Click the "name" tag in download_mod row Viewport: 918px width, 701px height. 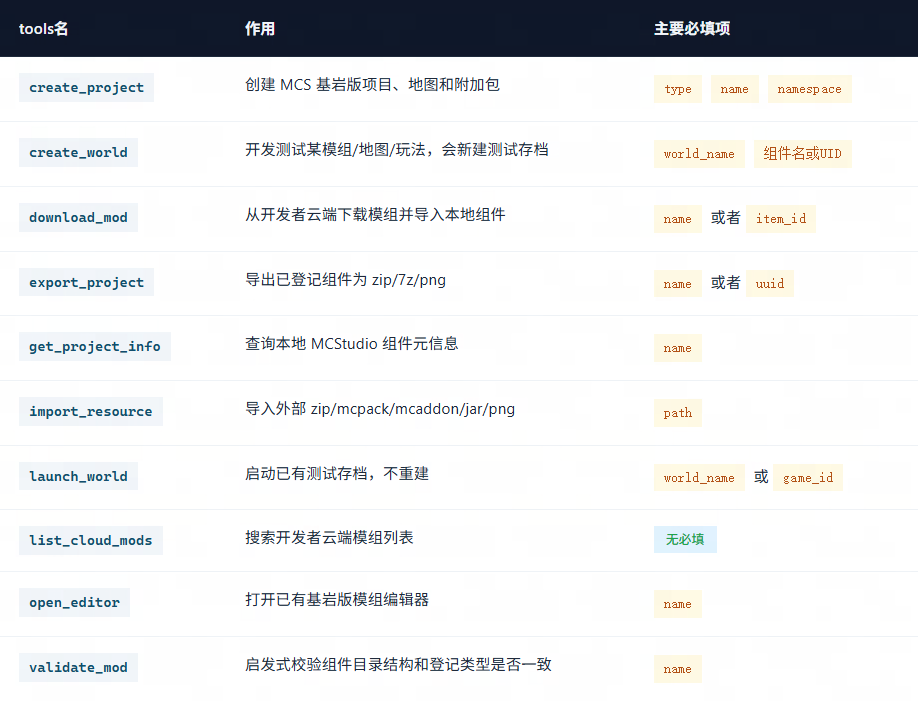[x=678, y=219]
